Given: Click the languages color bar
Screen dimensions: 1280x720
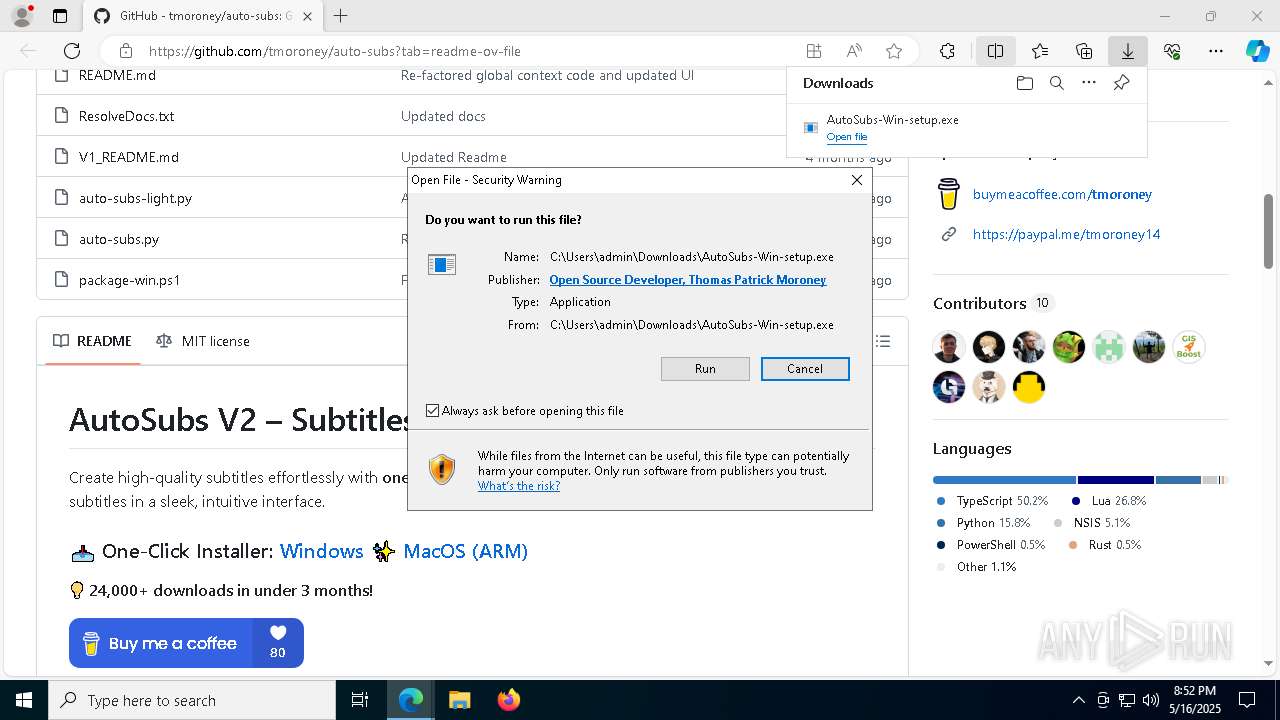Looking at the screenshot, I should tap(1080, 480).
